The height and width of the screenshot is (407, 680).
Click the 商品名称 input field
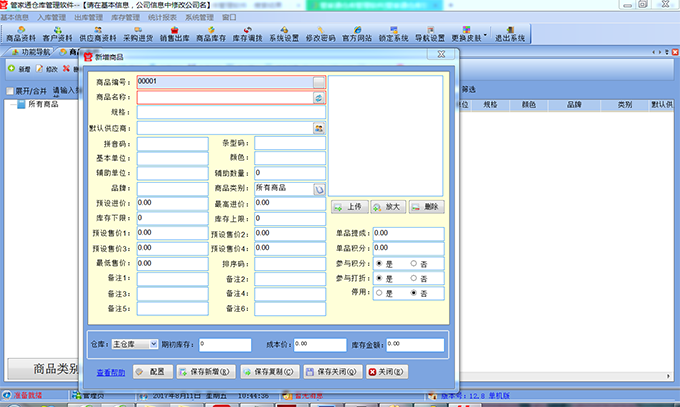point(225,98)
